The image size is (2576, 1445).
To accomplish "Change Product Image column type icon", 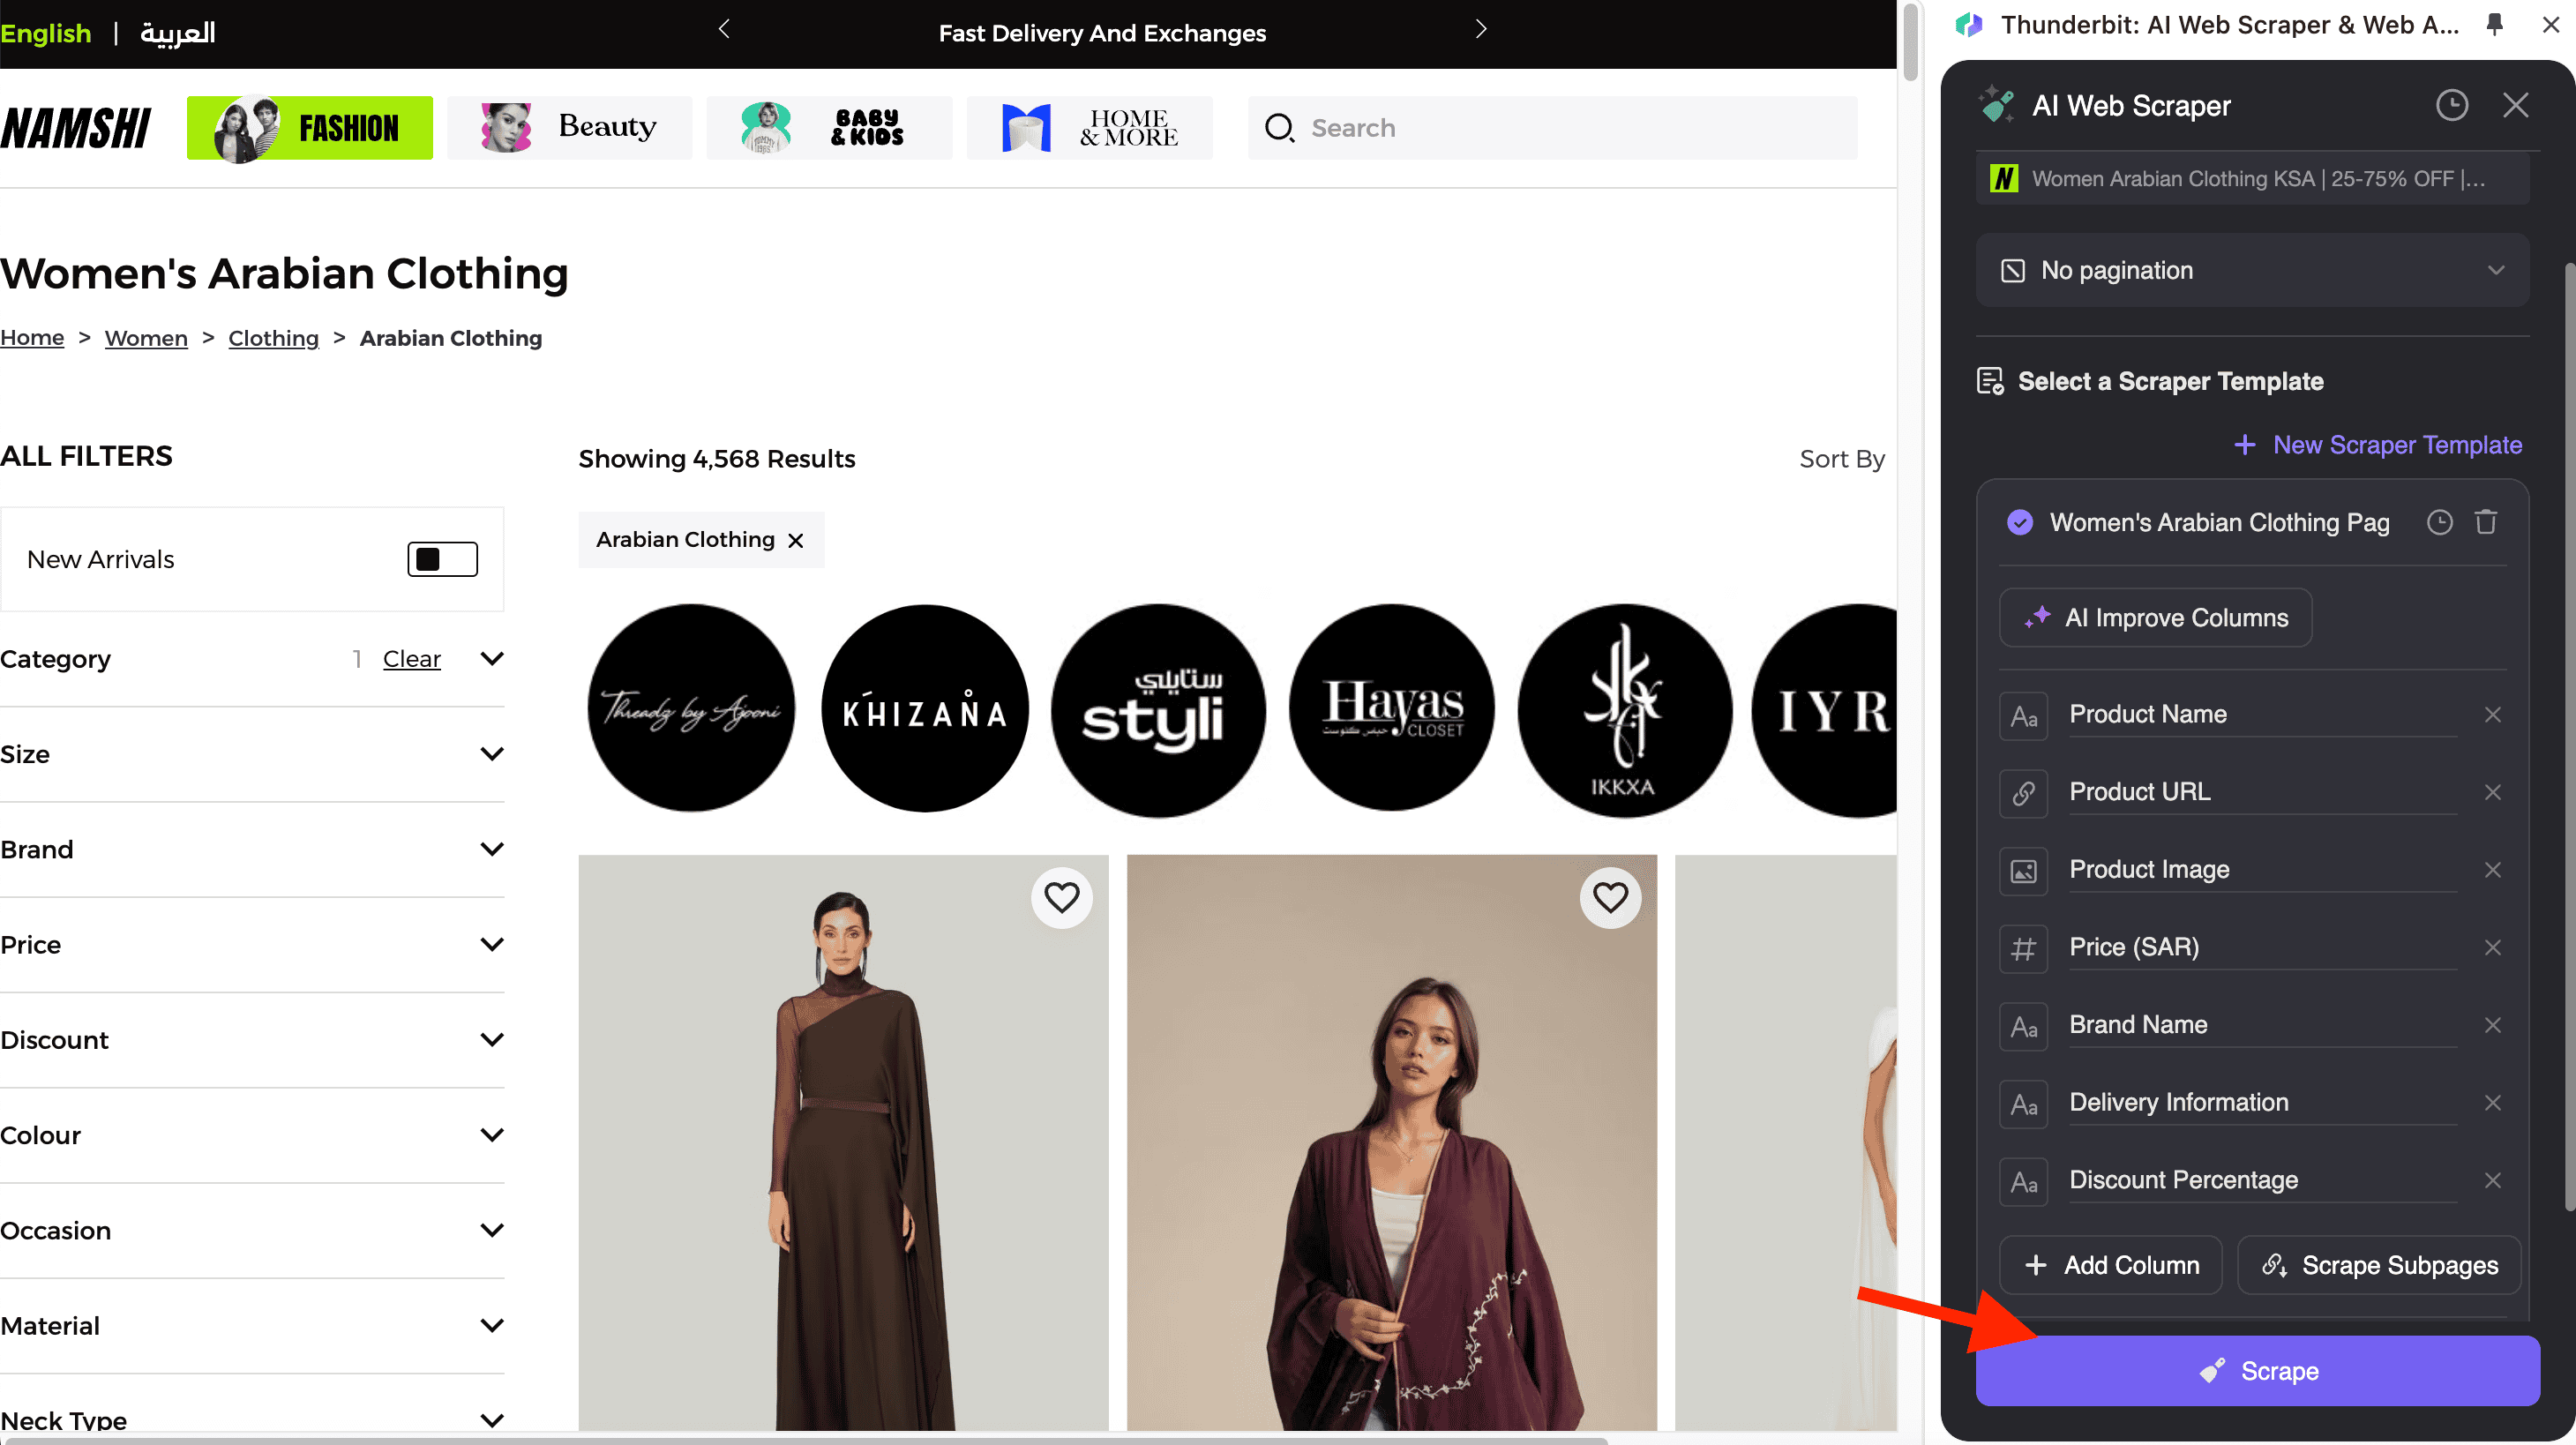I will tap(2023, 870).
